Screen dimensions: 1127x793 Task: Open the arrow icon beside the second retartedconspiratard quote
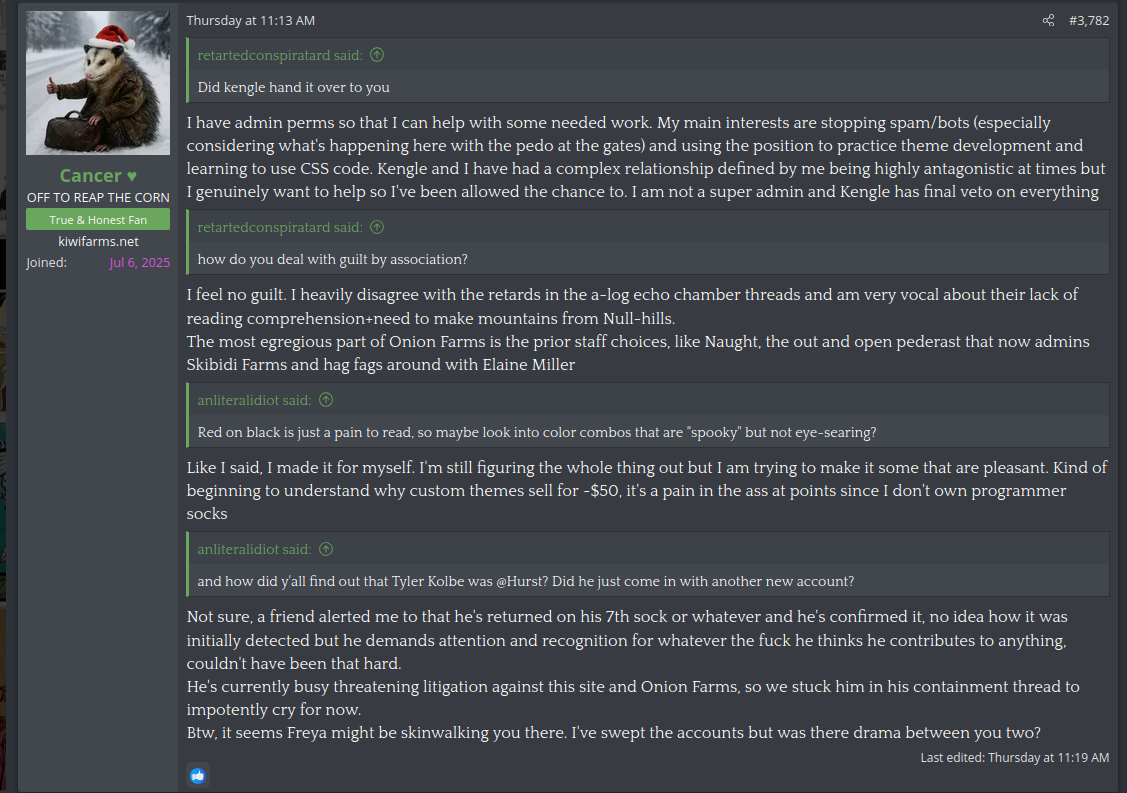[377, 227]
